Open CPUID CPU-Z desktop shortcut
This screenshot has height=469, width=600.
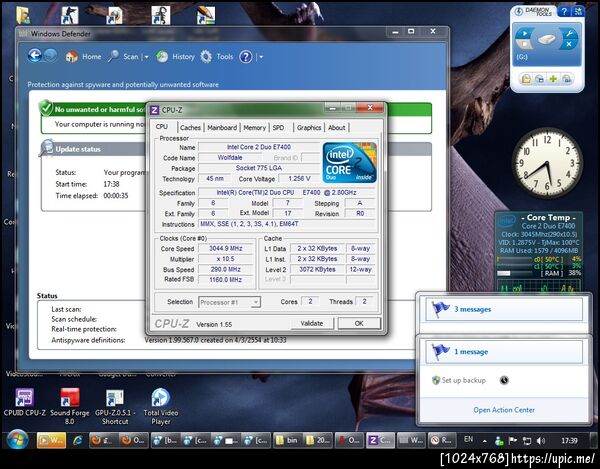click(25, 398)
